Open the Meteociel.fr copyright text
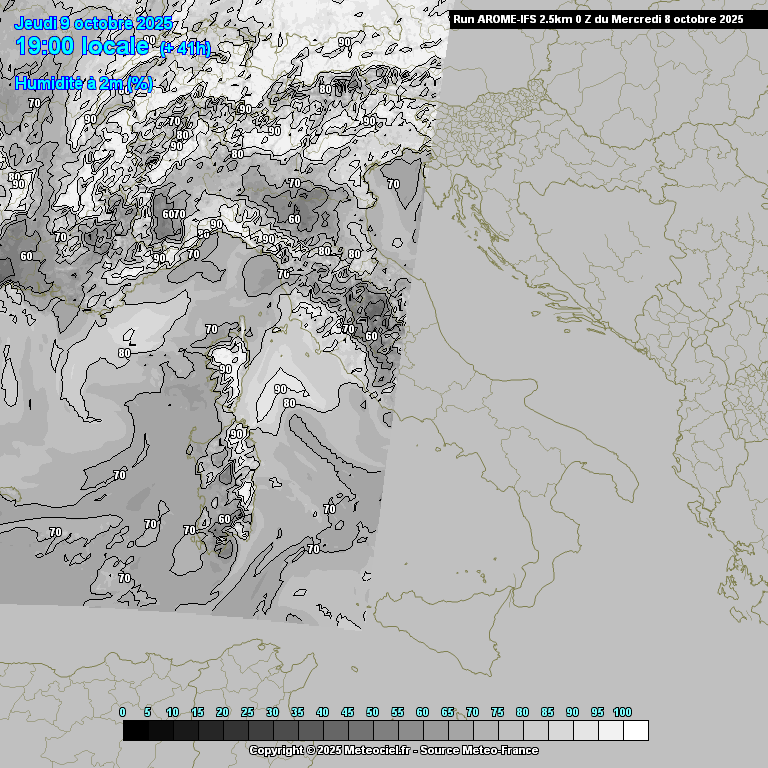The height and width of the screenshot is (768, 768). pyautogui.click(x=393, y=750)
